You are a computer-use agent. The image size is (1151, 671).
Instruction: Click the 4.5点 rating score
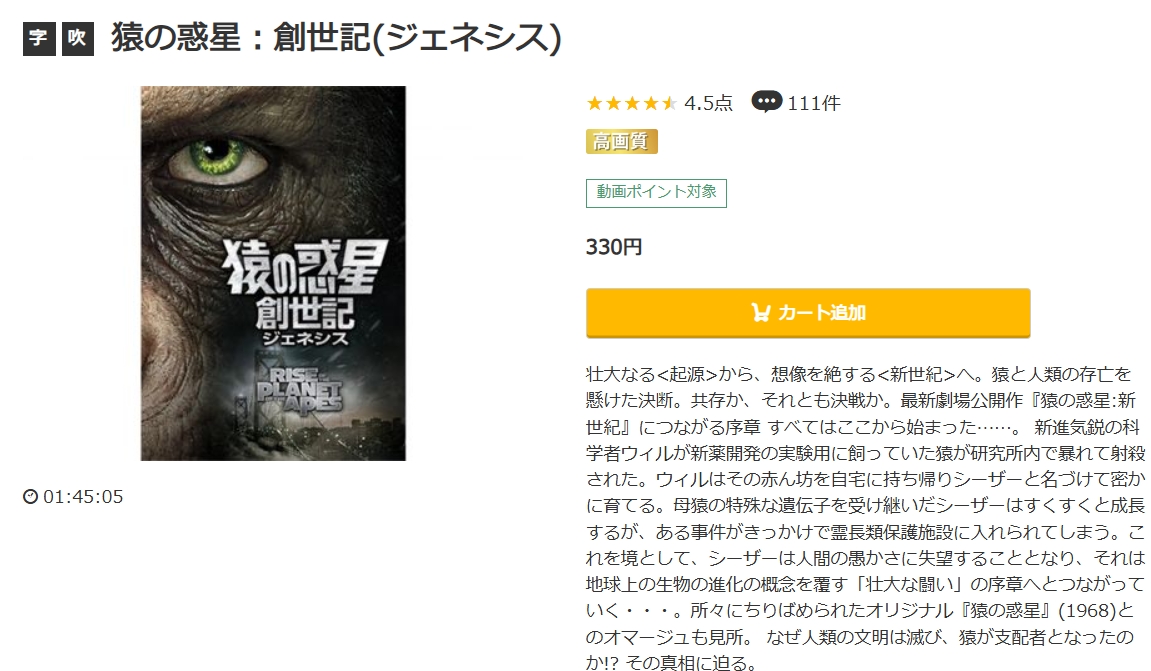coord(708,104)
